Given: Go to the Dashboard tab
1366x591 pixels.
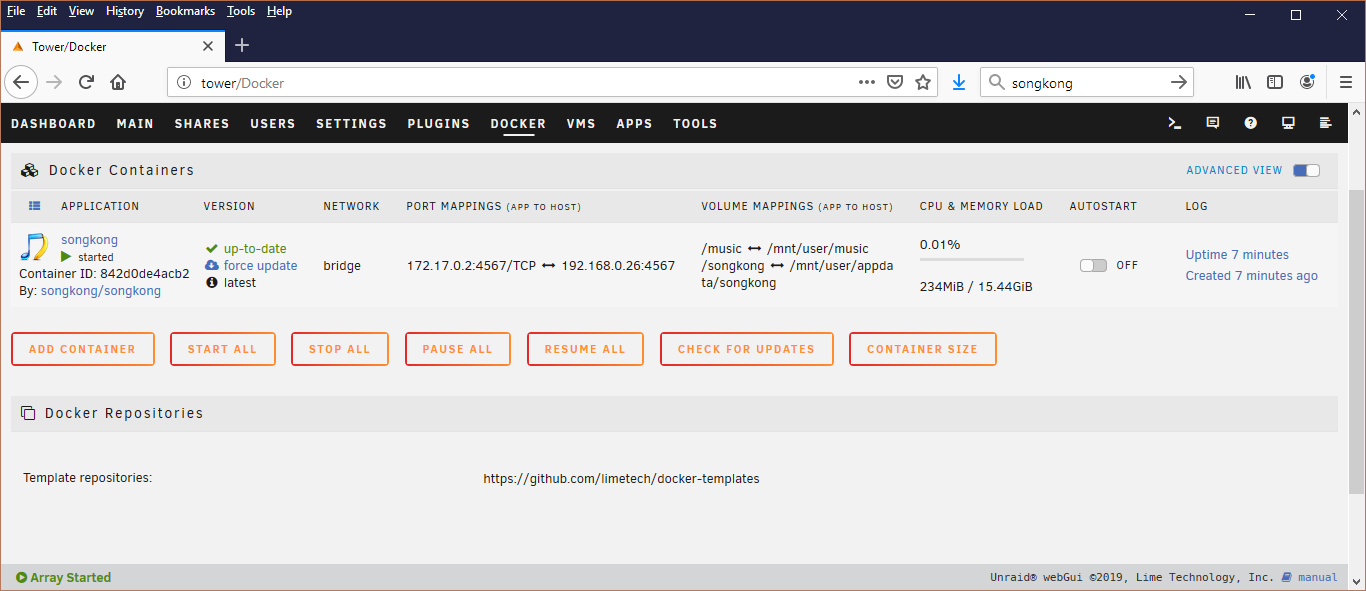Looking at the screenshot, I should 54,124.
